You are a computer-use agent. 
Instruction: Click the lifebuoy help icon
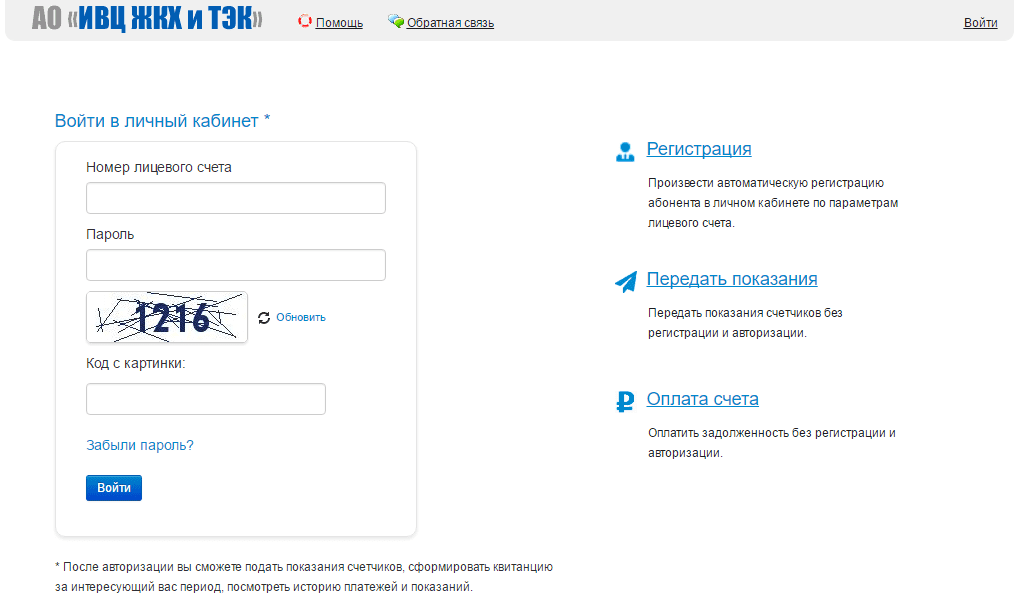tap(305, 21)
